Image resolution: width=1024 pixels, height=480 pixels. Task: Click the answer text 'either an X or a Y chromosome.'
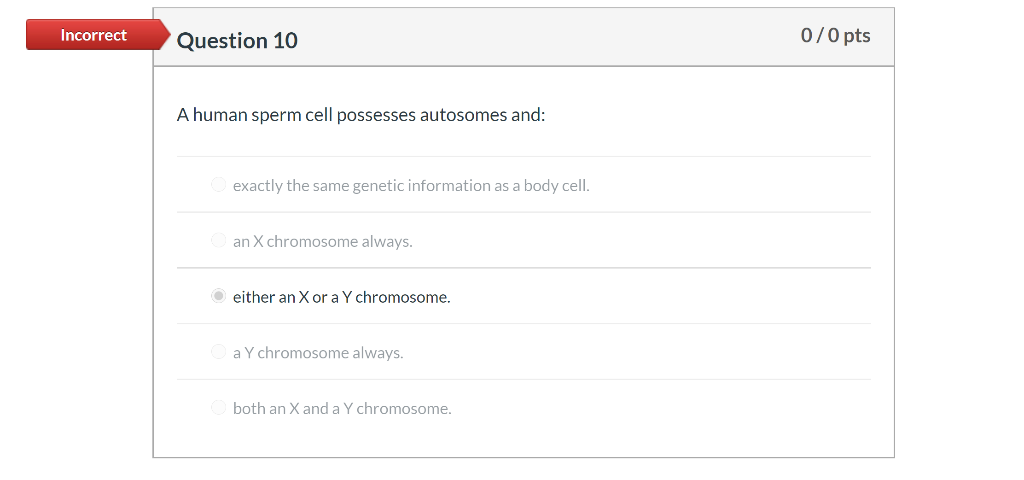[342, 297]
